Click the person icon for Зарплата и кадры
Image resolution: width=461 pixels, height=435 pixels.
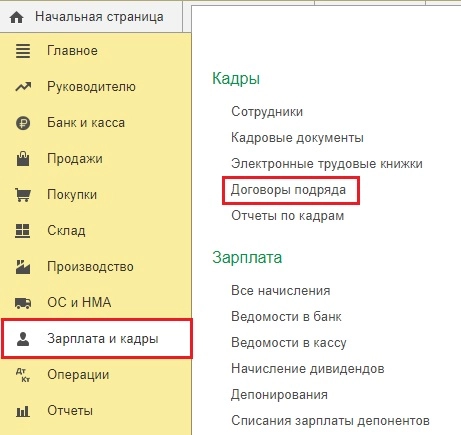(x=23, y=339)
